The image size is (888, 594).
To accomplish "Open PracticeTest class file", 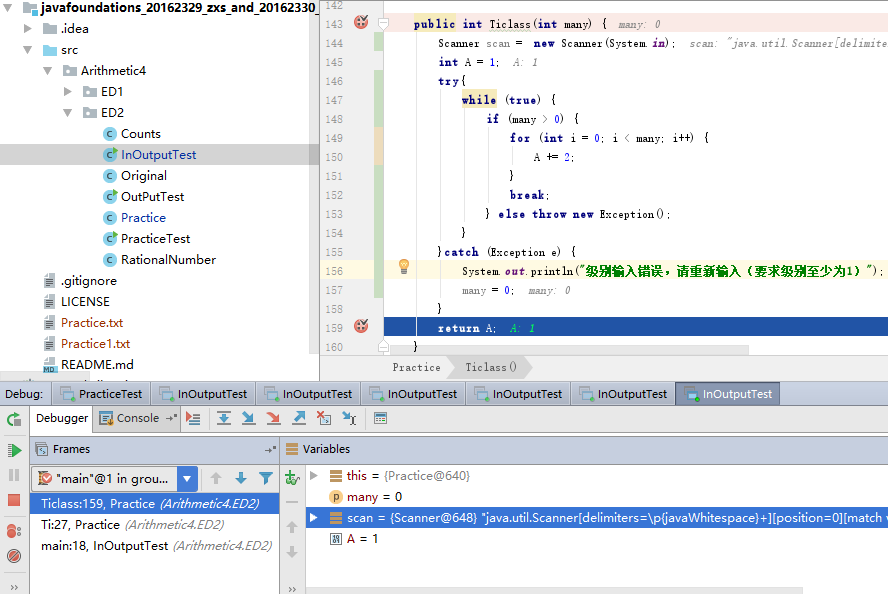I will (155, 238).
